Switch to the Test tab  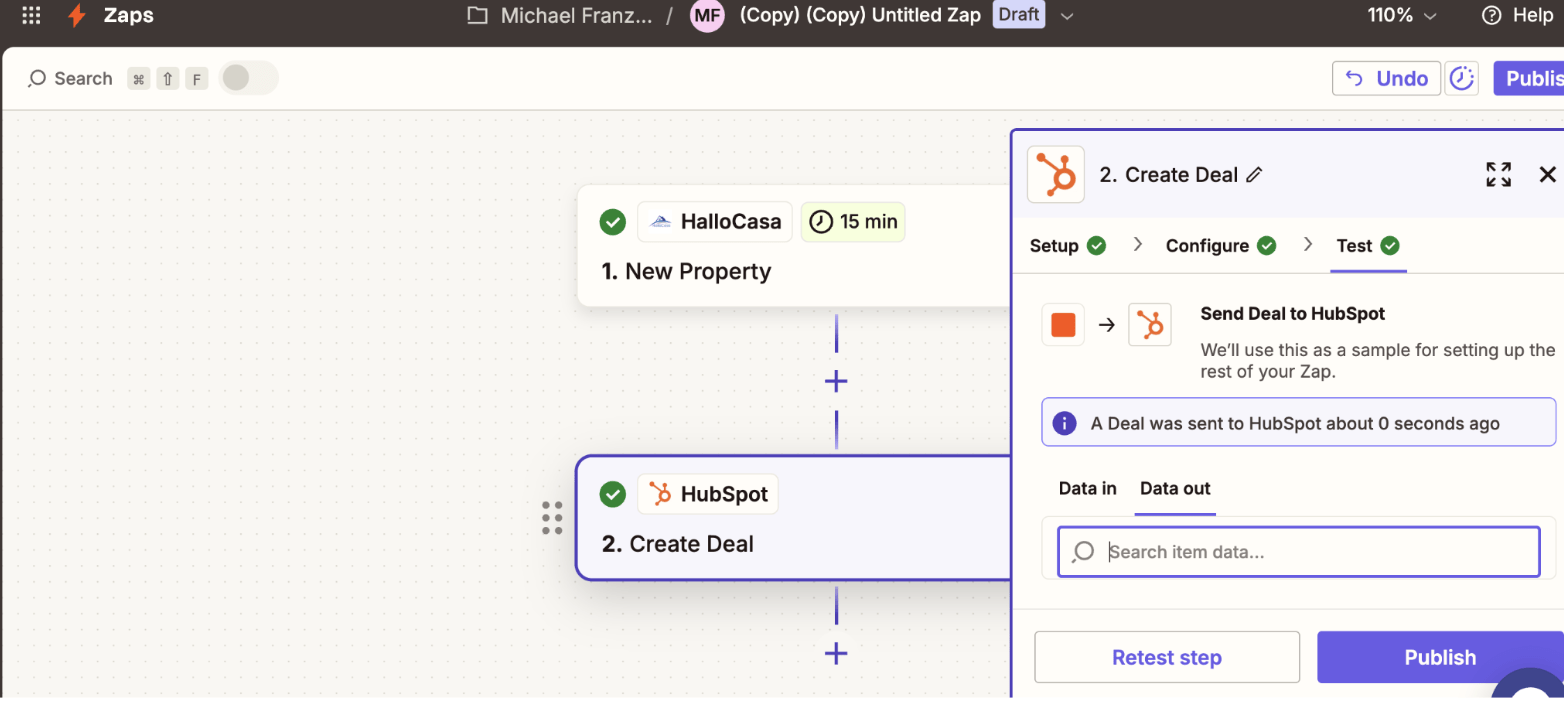click(1368, 245)
